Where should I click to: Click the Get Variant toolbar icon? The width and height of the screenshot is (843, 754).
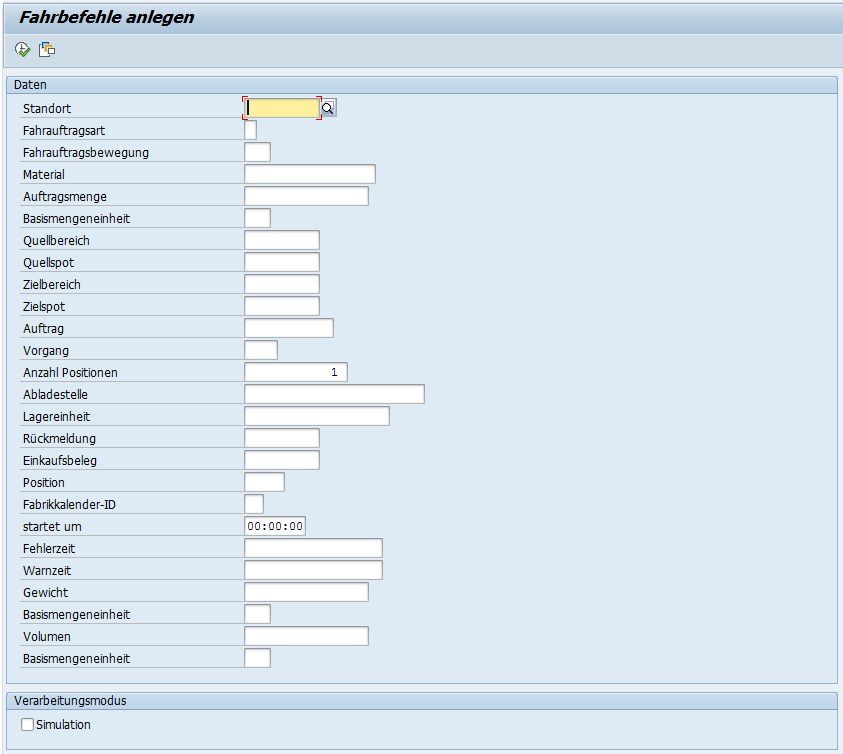[47, 49]
